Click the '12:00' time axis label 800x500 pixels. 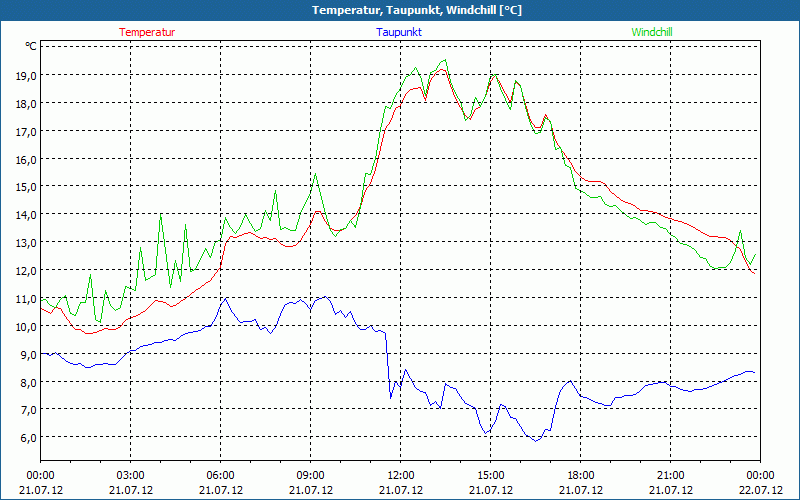(401, 476)
